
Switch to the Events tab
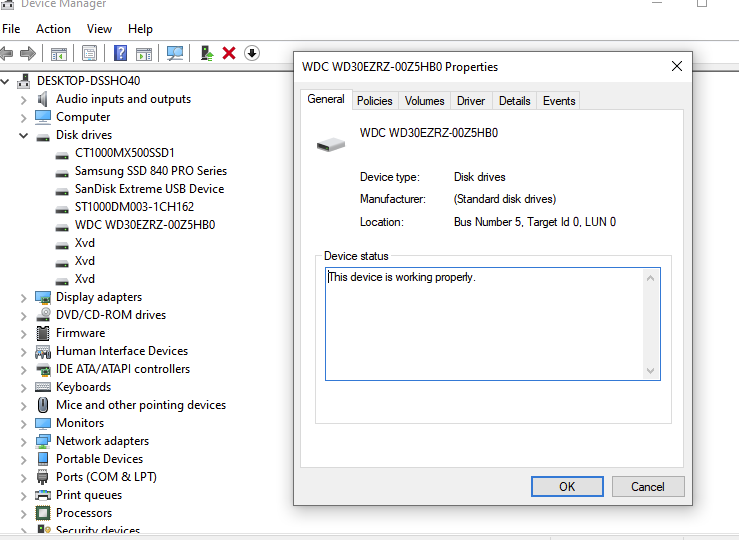pos(559,101)
